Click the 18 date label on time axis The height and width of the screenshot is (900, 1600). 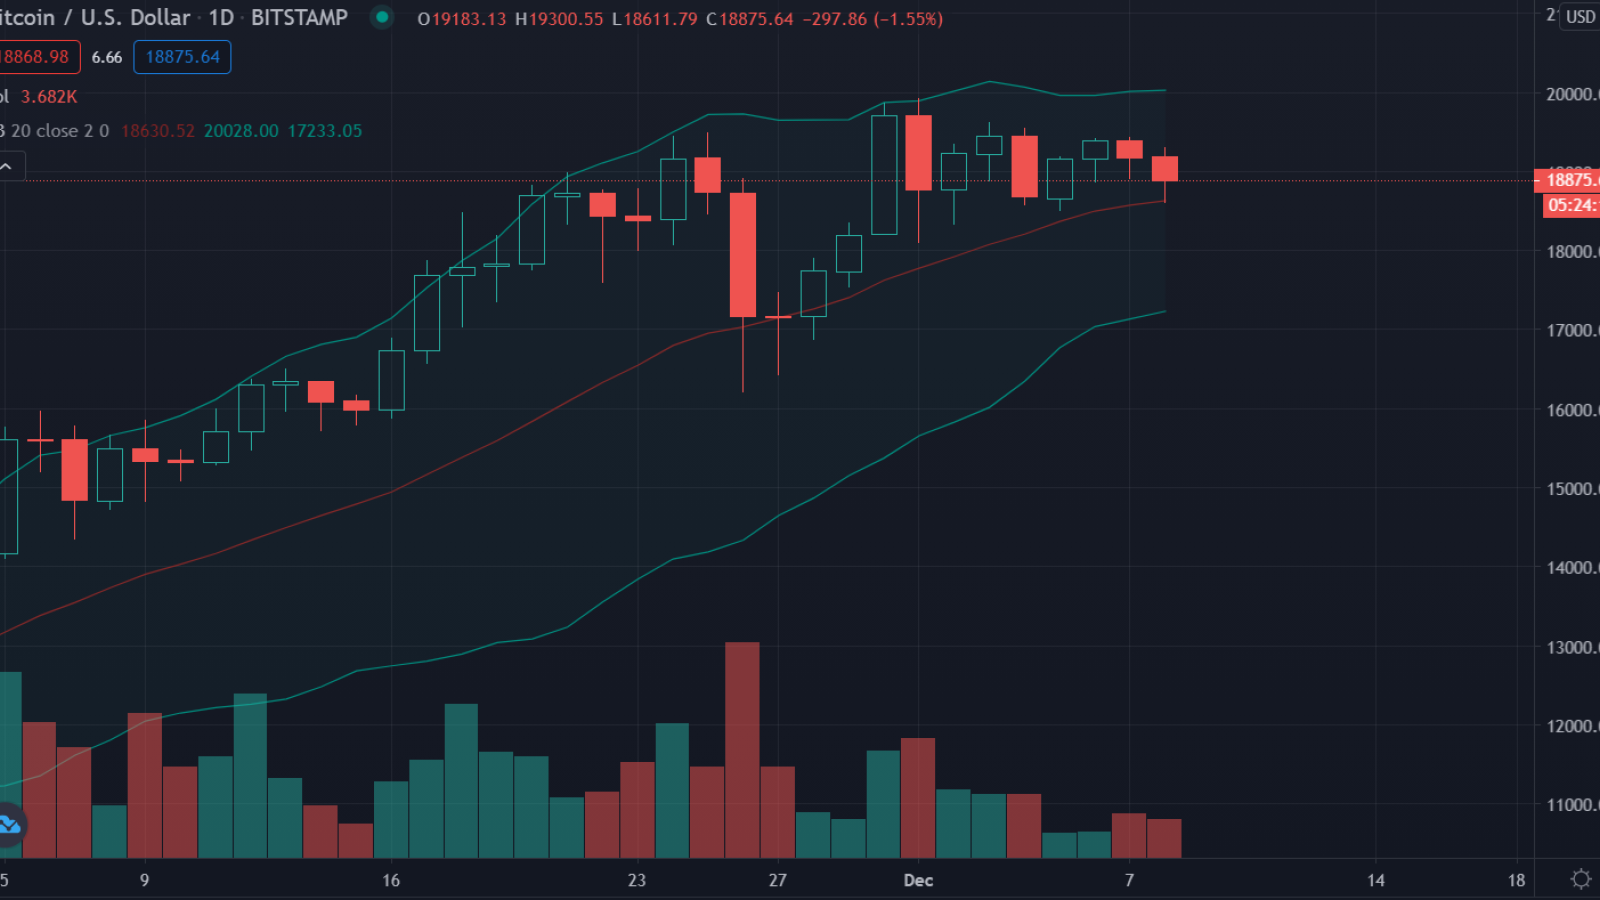click(1517, 880)
